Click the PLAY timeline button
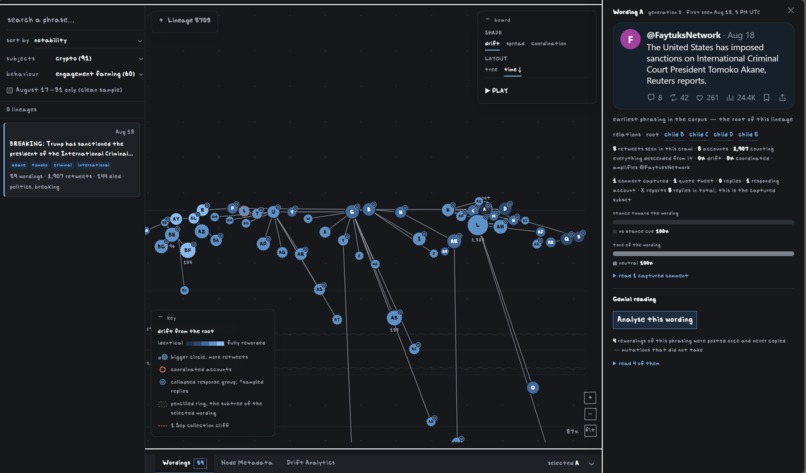Screen dimensions: 806x473 [496, 90]
